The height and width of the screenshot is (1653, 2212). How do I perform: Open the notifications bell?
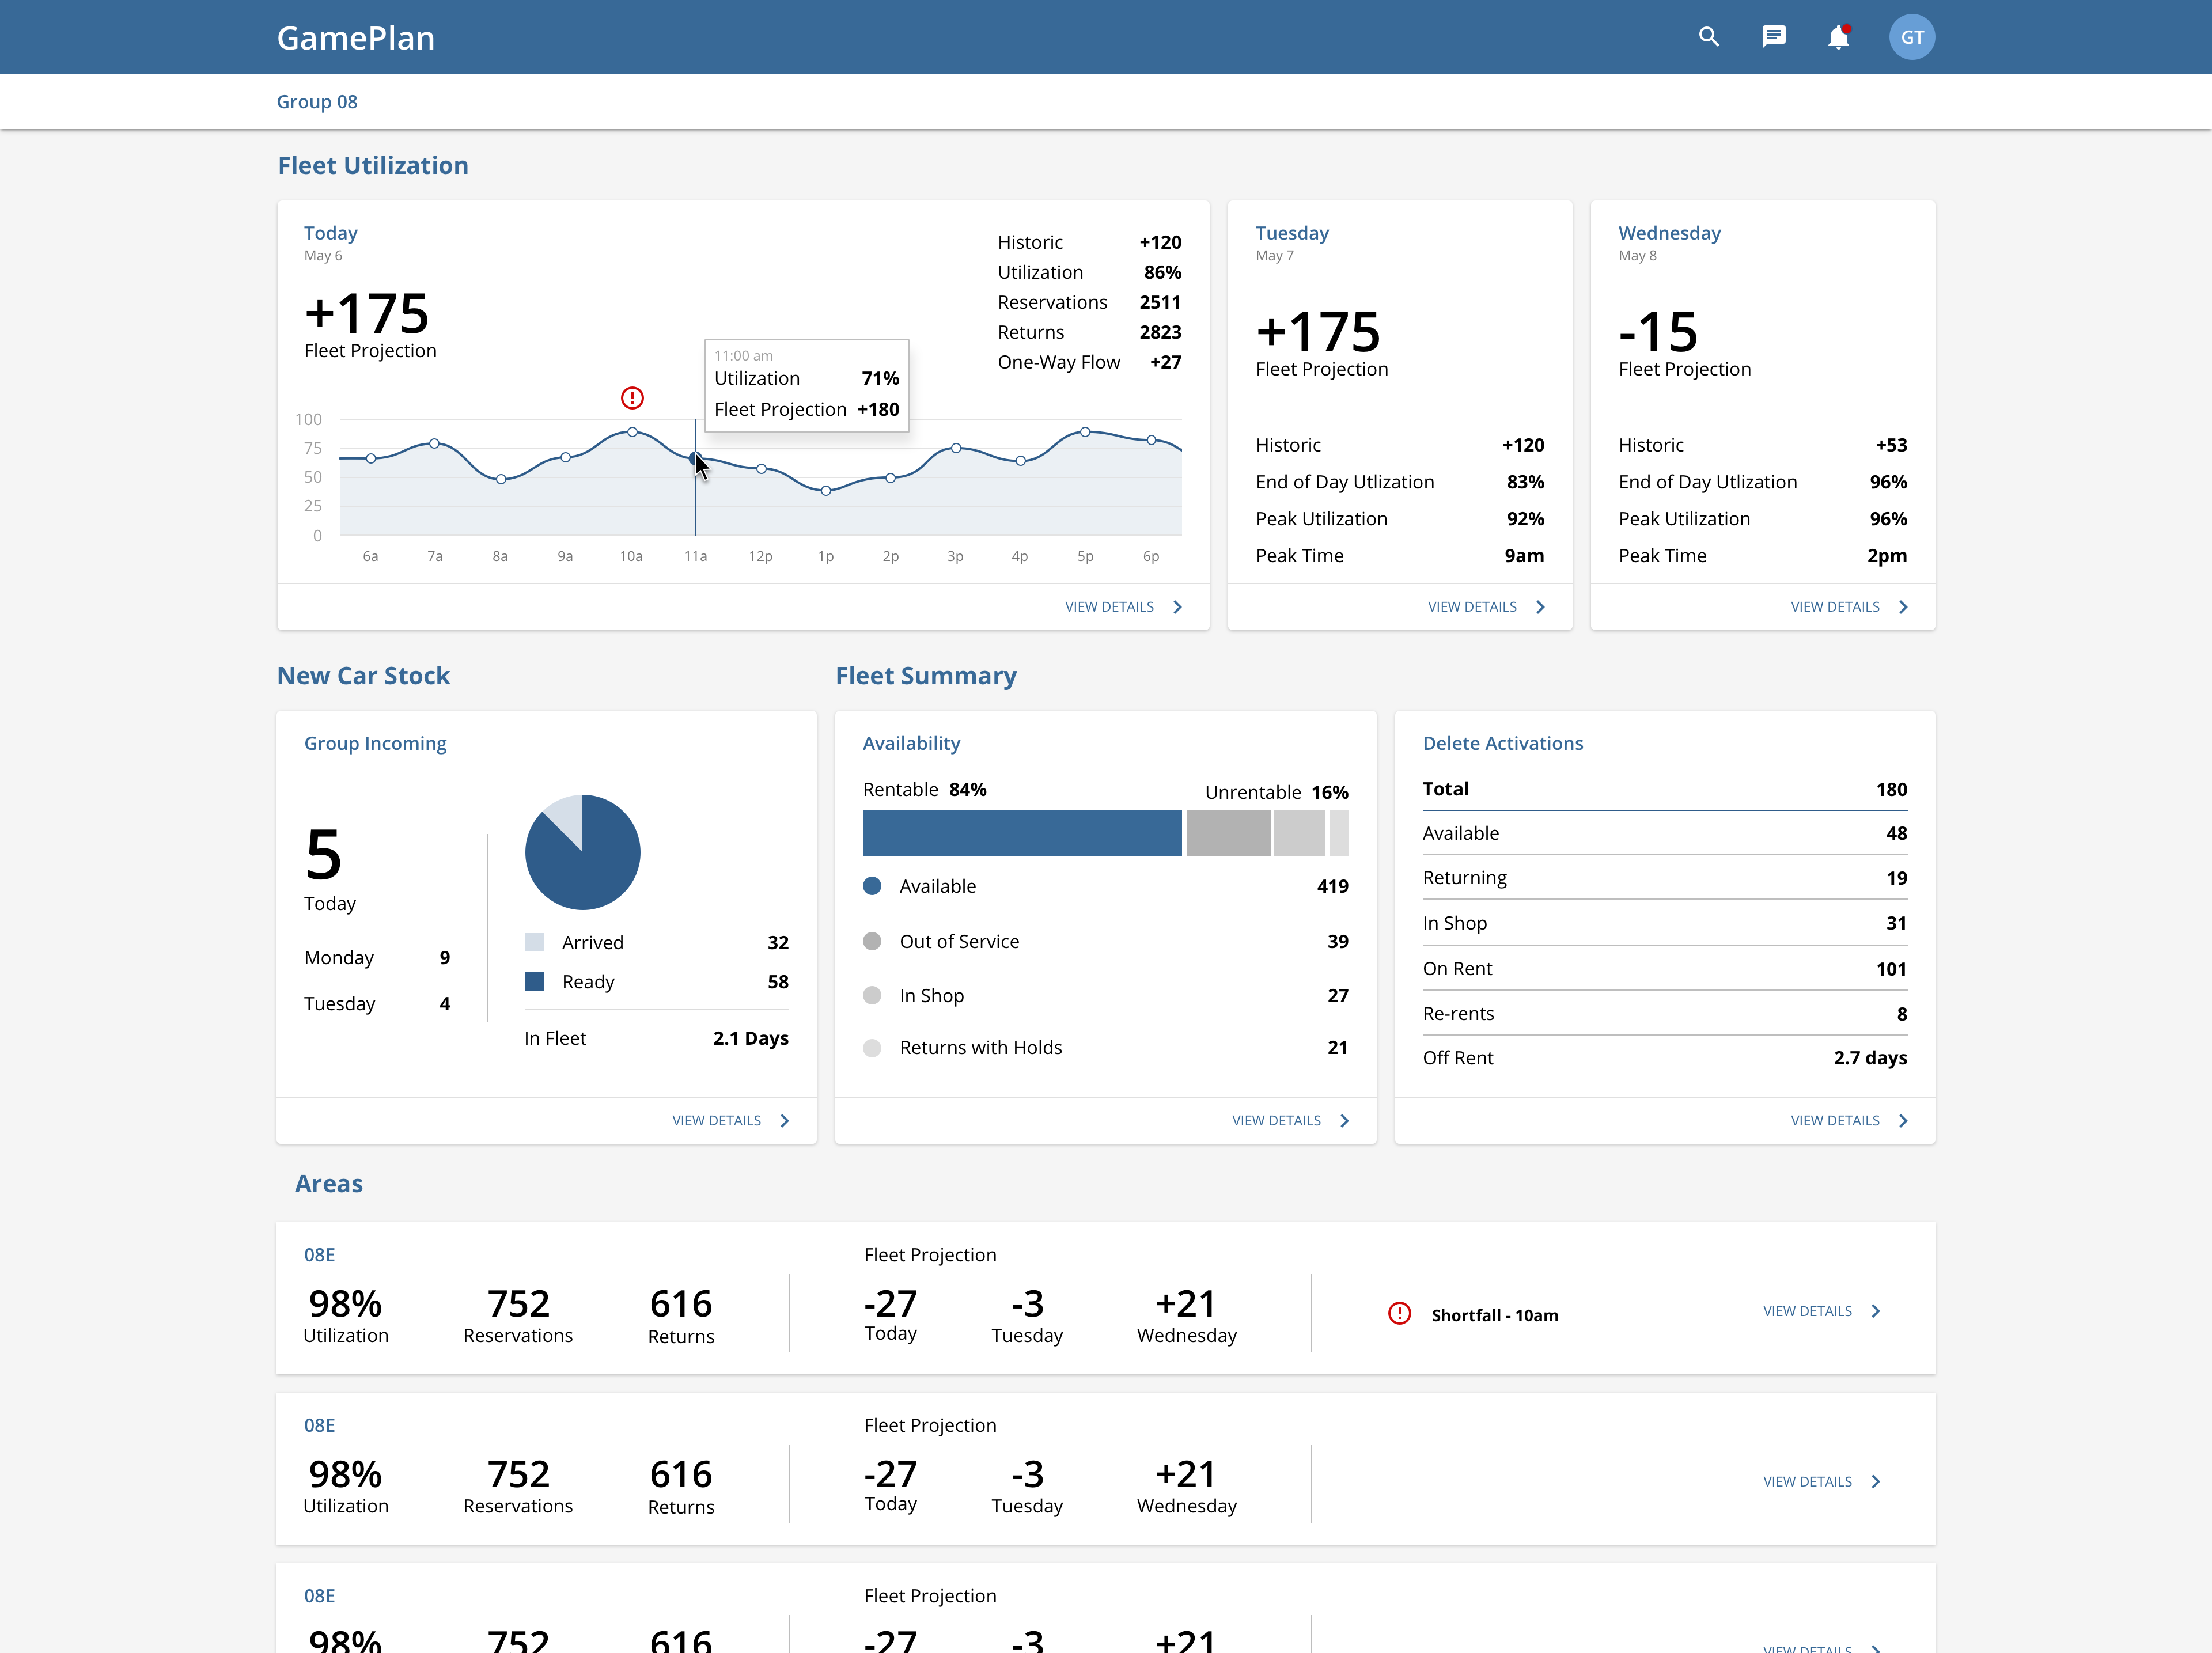coord(1837,37)
